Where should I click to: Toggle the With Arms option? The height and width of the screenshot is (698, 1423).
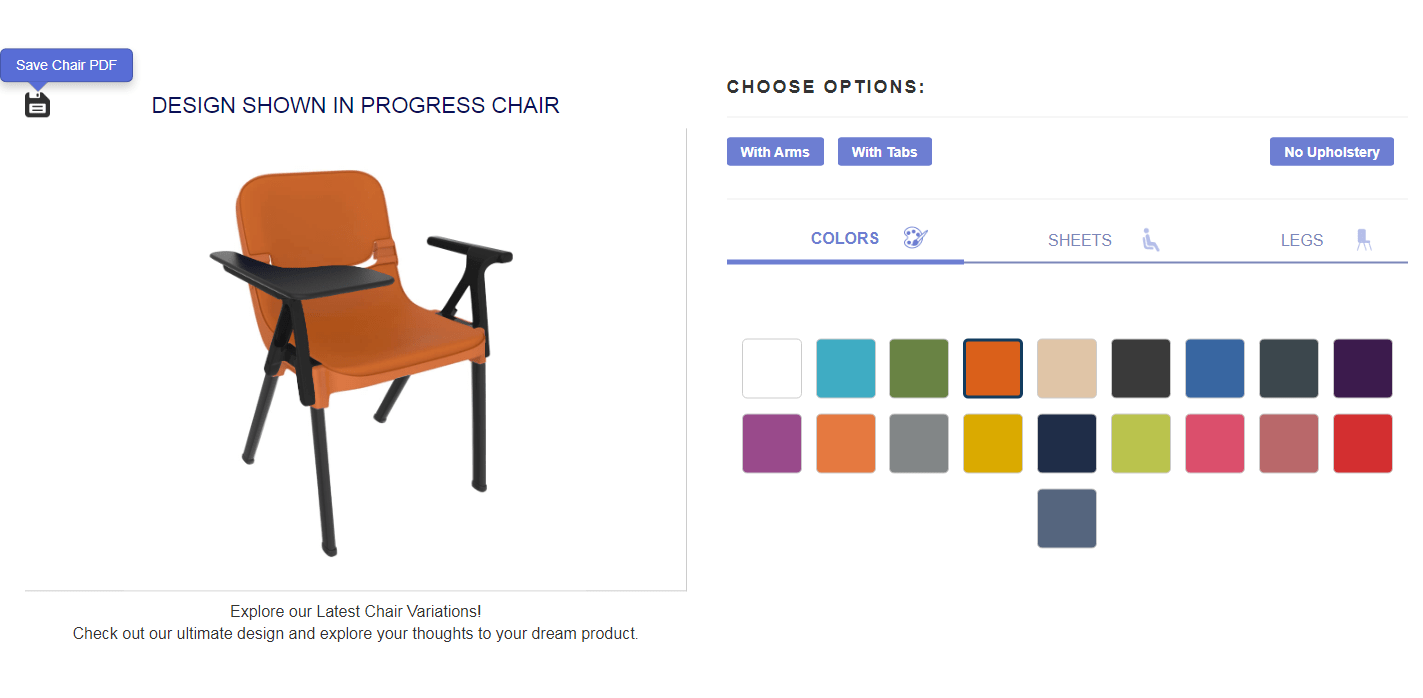tap(775, 152)
